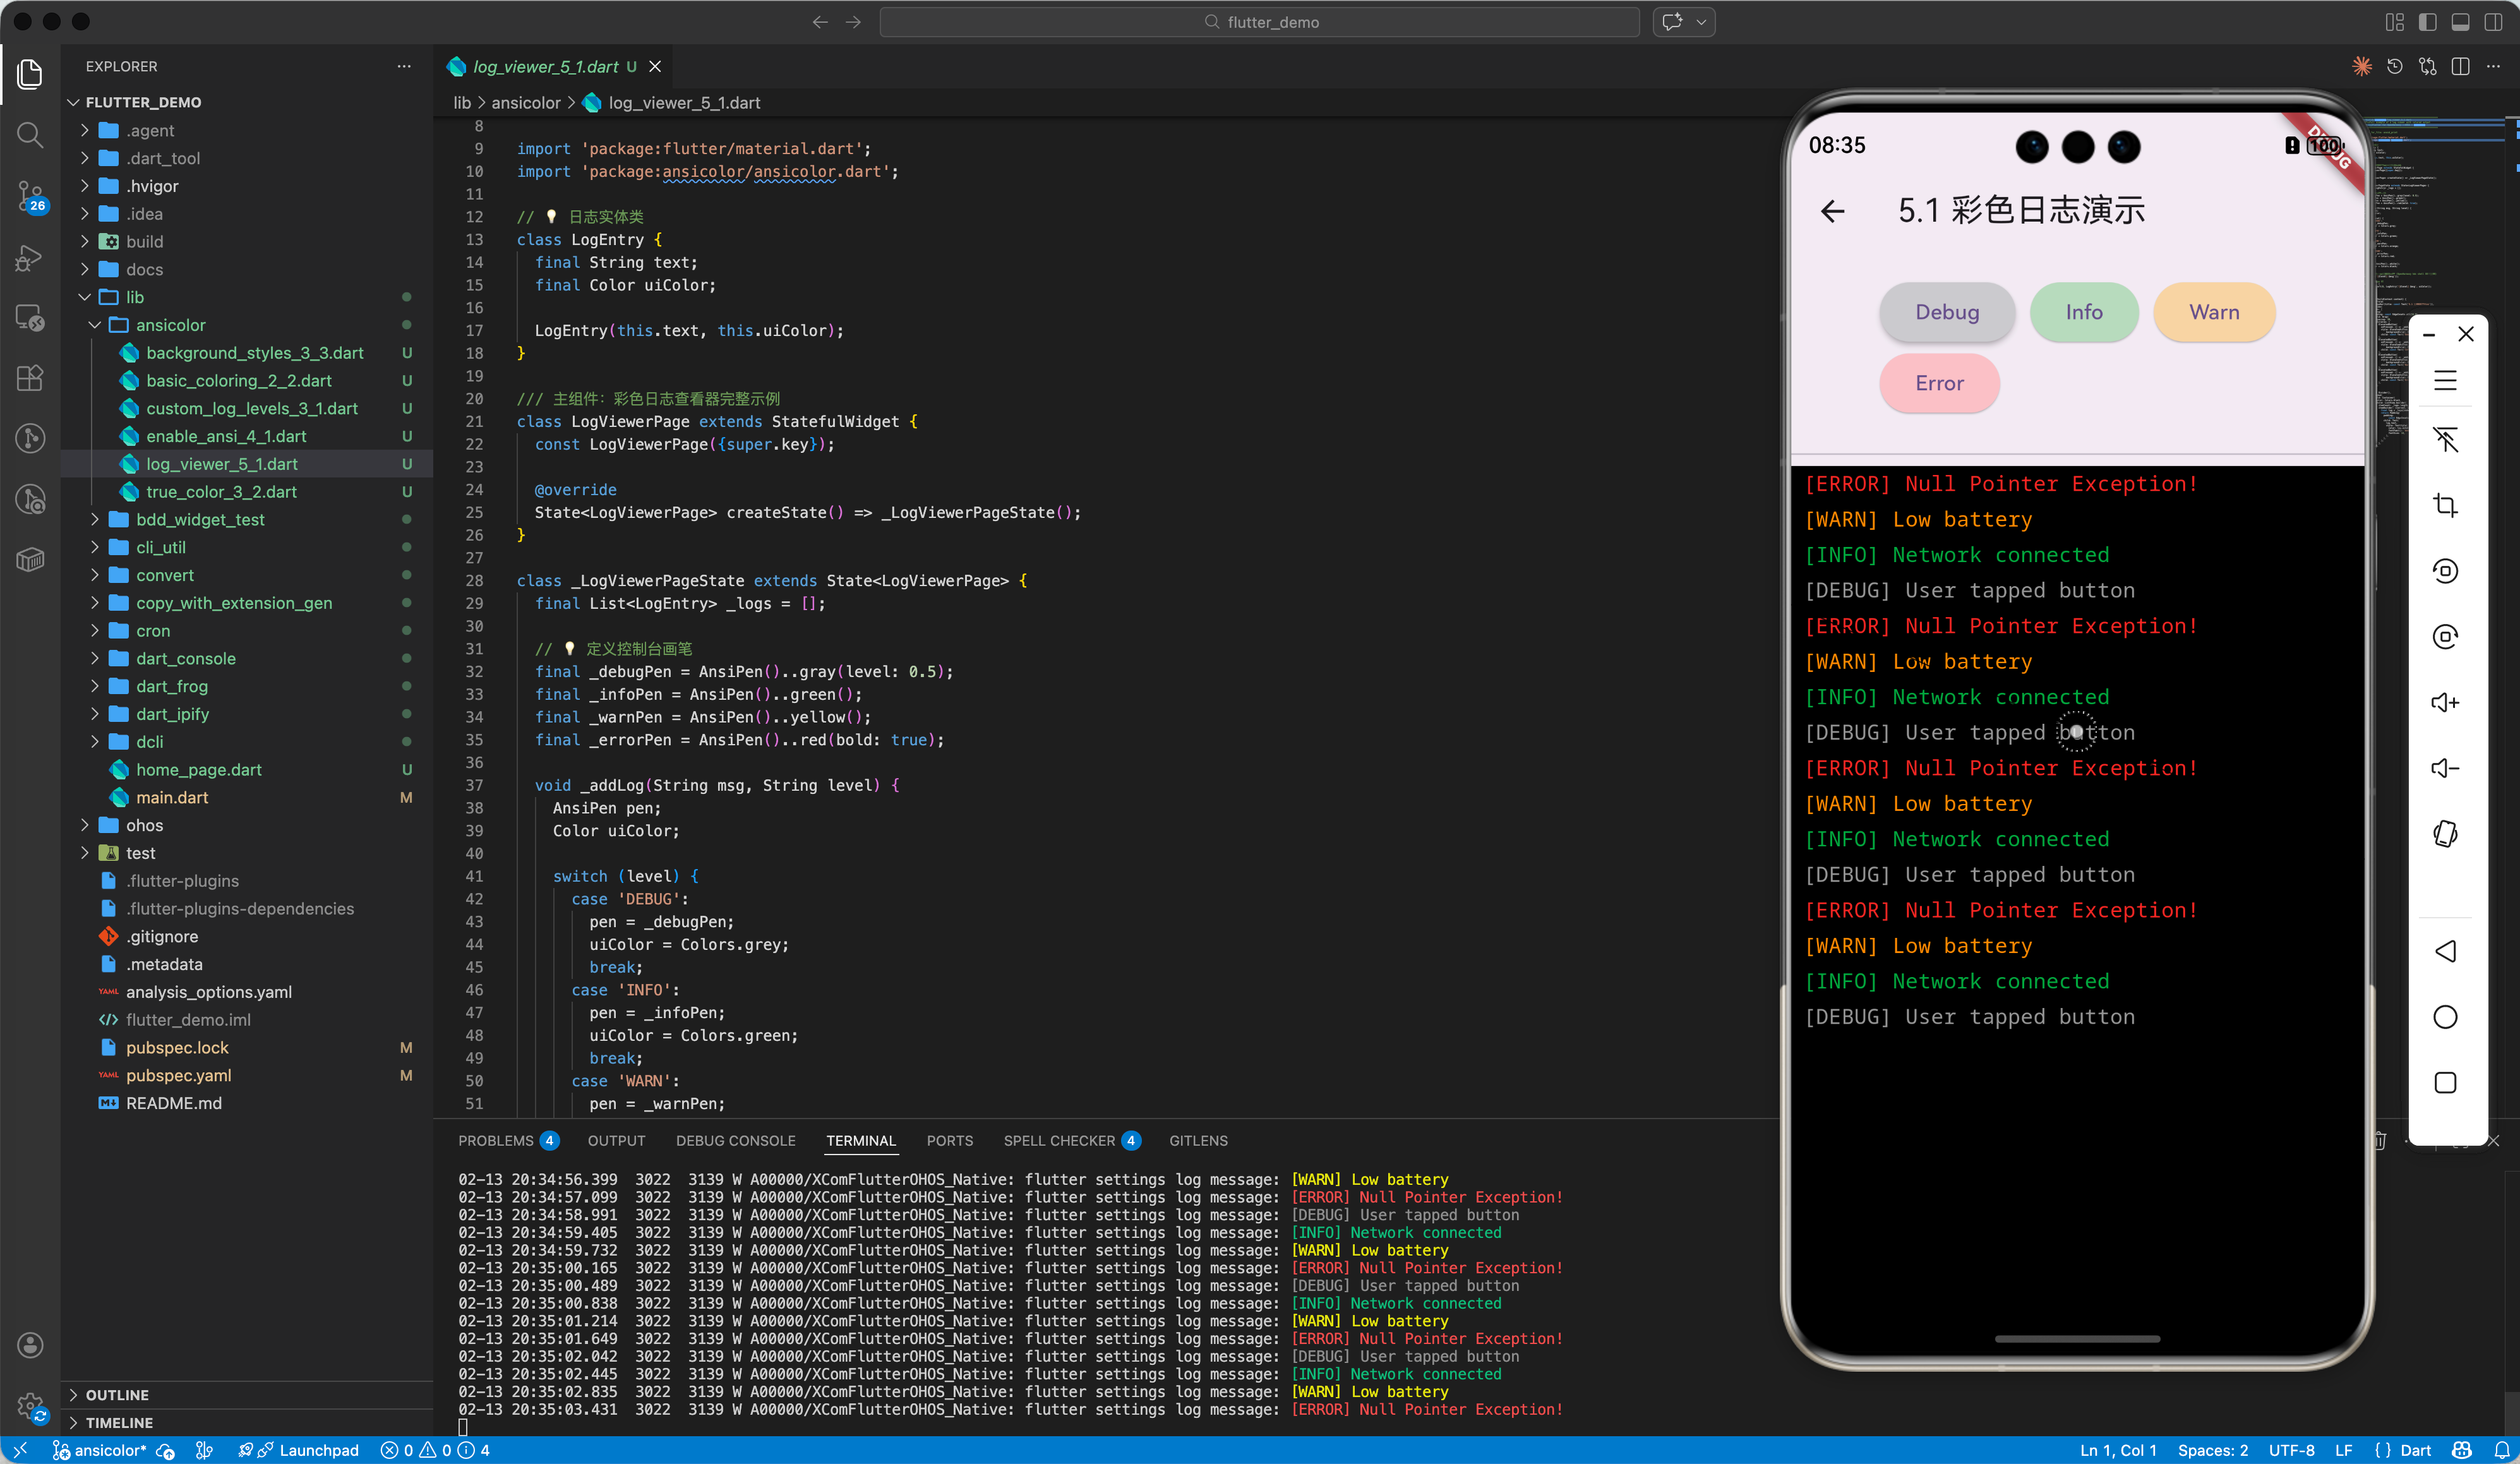The height and width of the screenshot is (1464, 2520).
Task: Switch to the PROBLEMS tab
Action: [496, 1140]
